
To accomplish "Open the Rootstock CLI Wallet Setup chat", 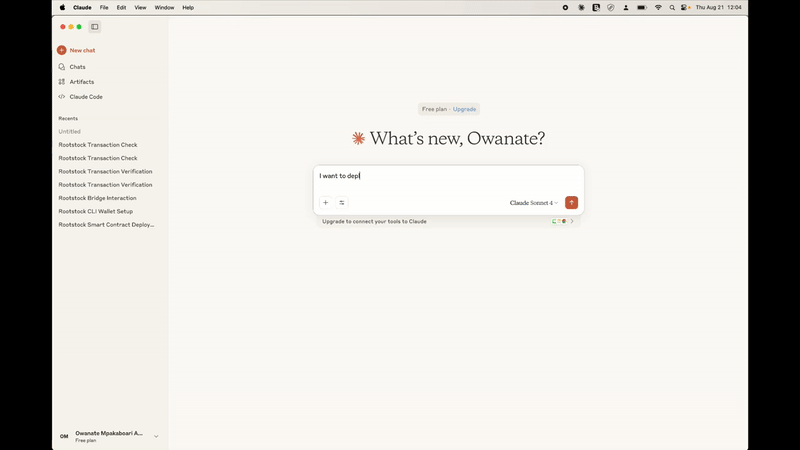I will click(x=95, y=211).
